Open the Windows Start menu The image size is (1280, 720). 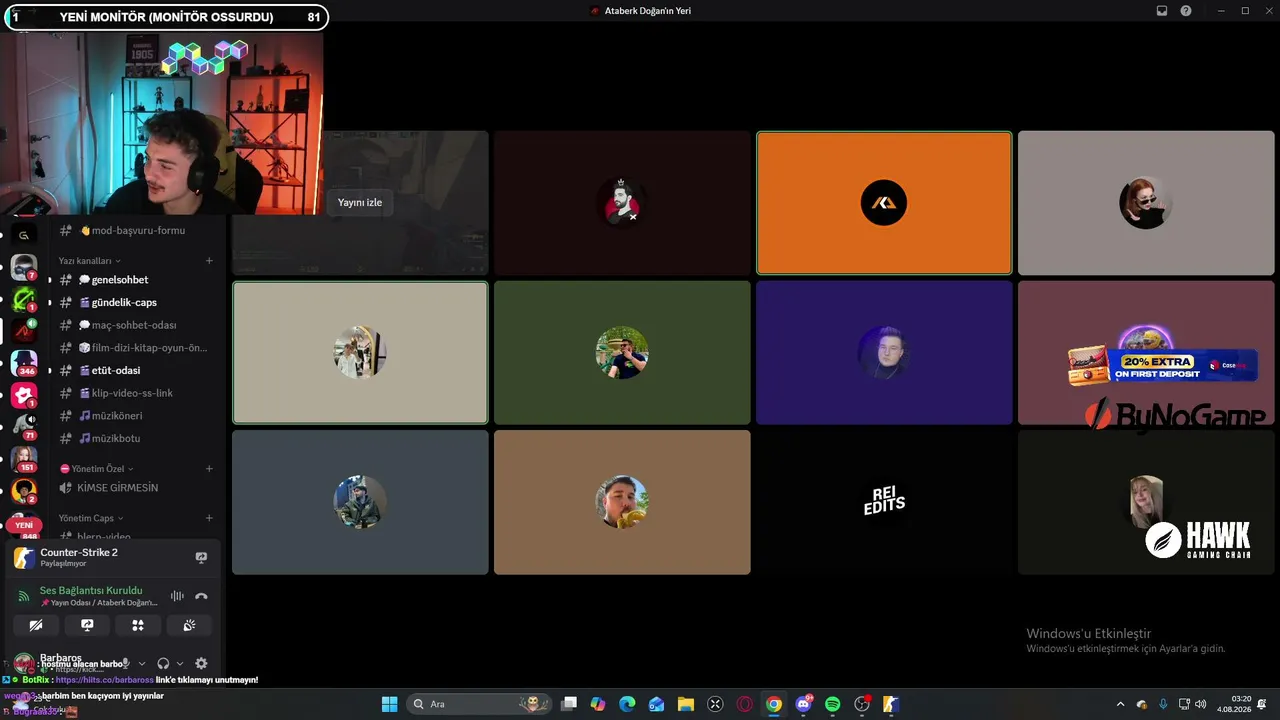coord(389,704)
